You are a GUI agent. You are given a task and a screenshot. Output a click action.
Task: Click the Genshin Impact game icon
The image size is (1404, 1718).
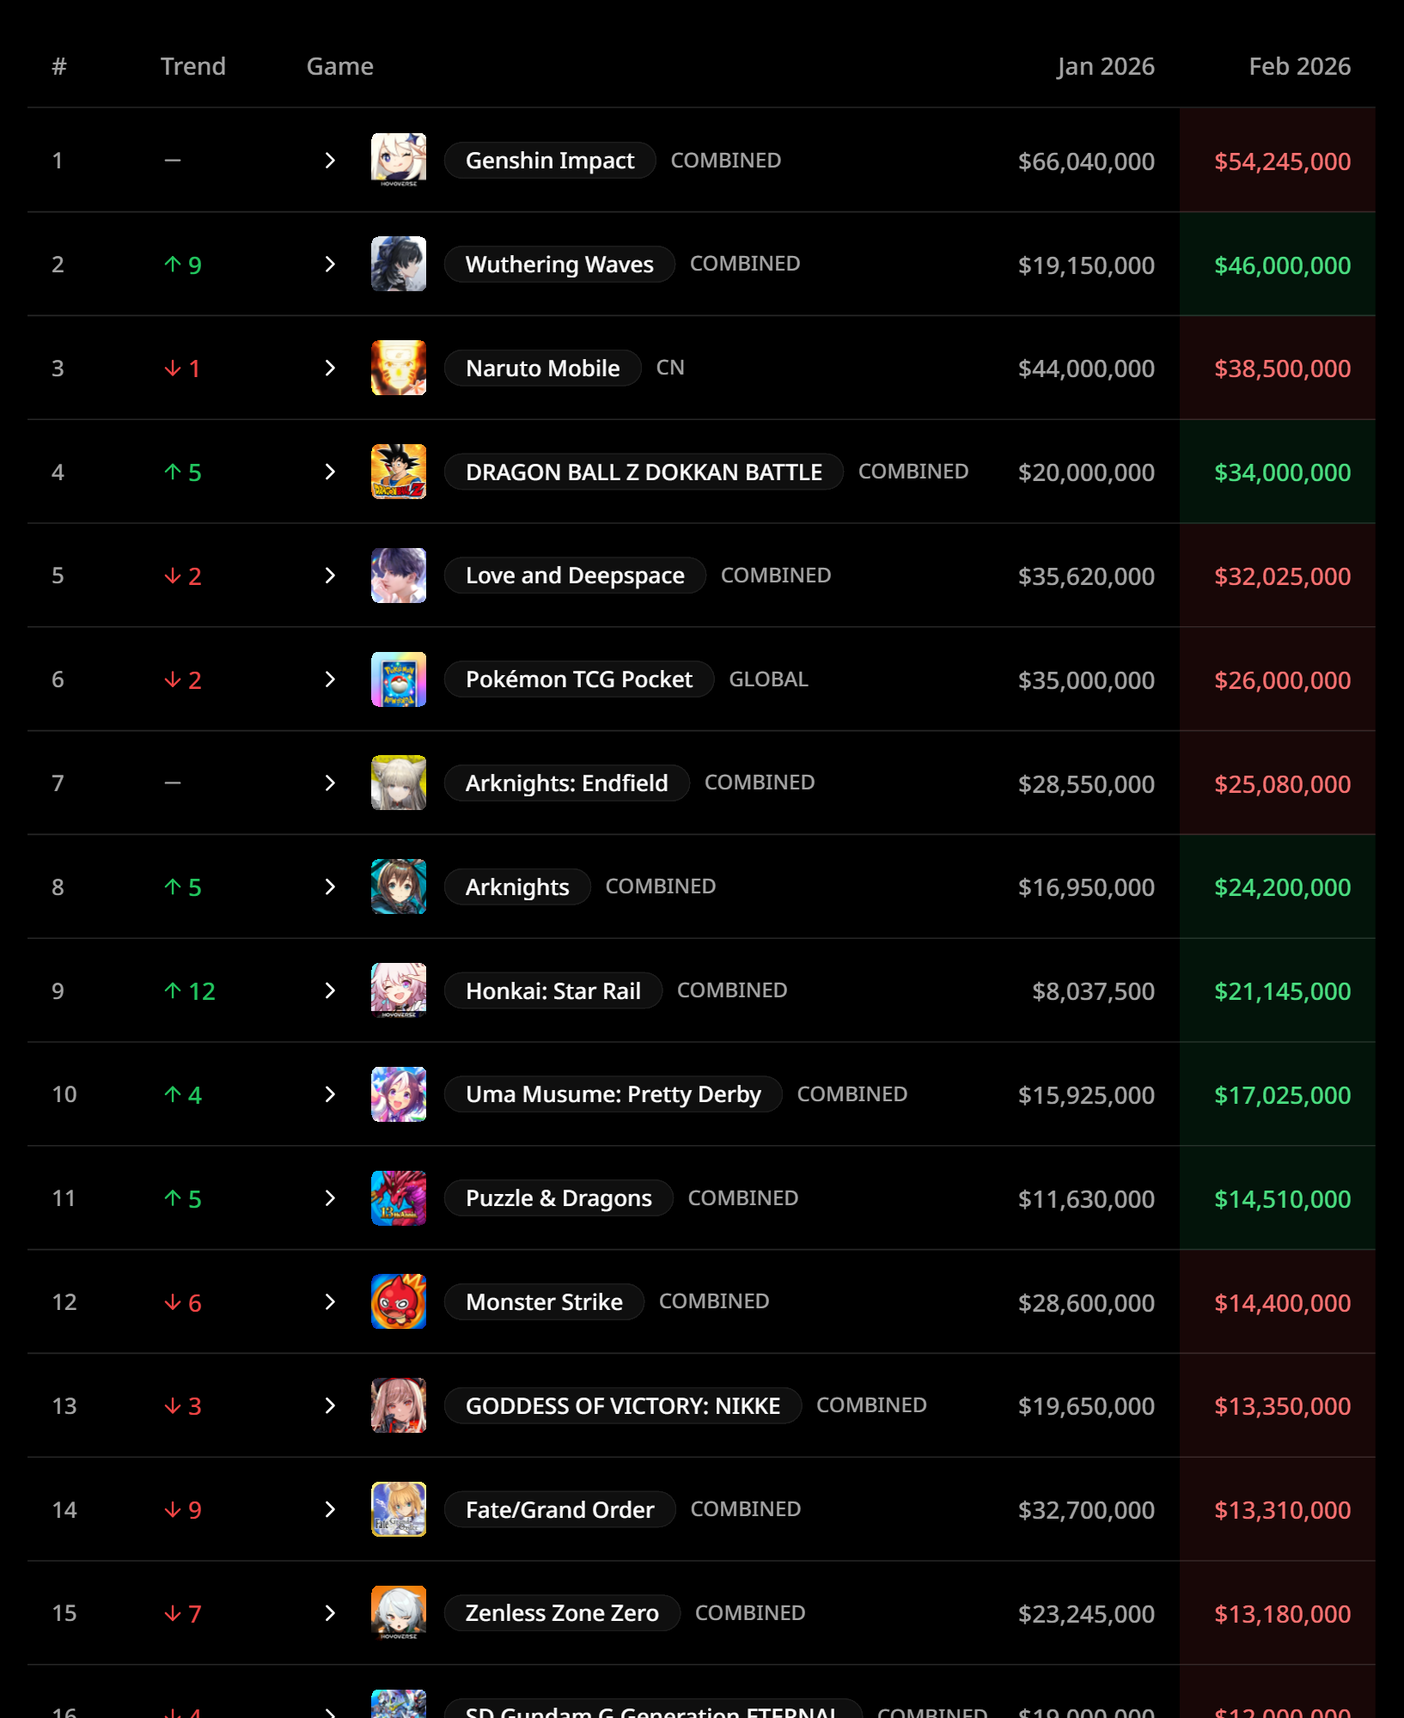398,160
